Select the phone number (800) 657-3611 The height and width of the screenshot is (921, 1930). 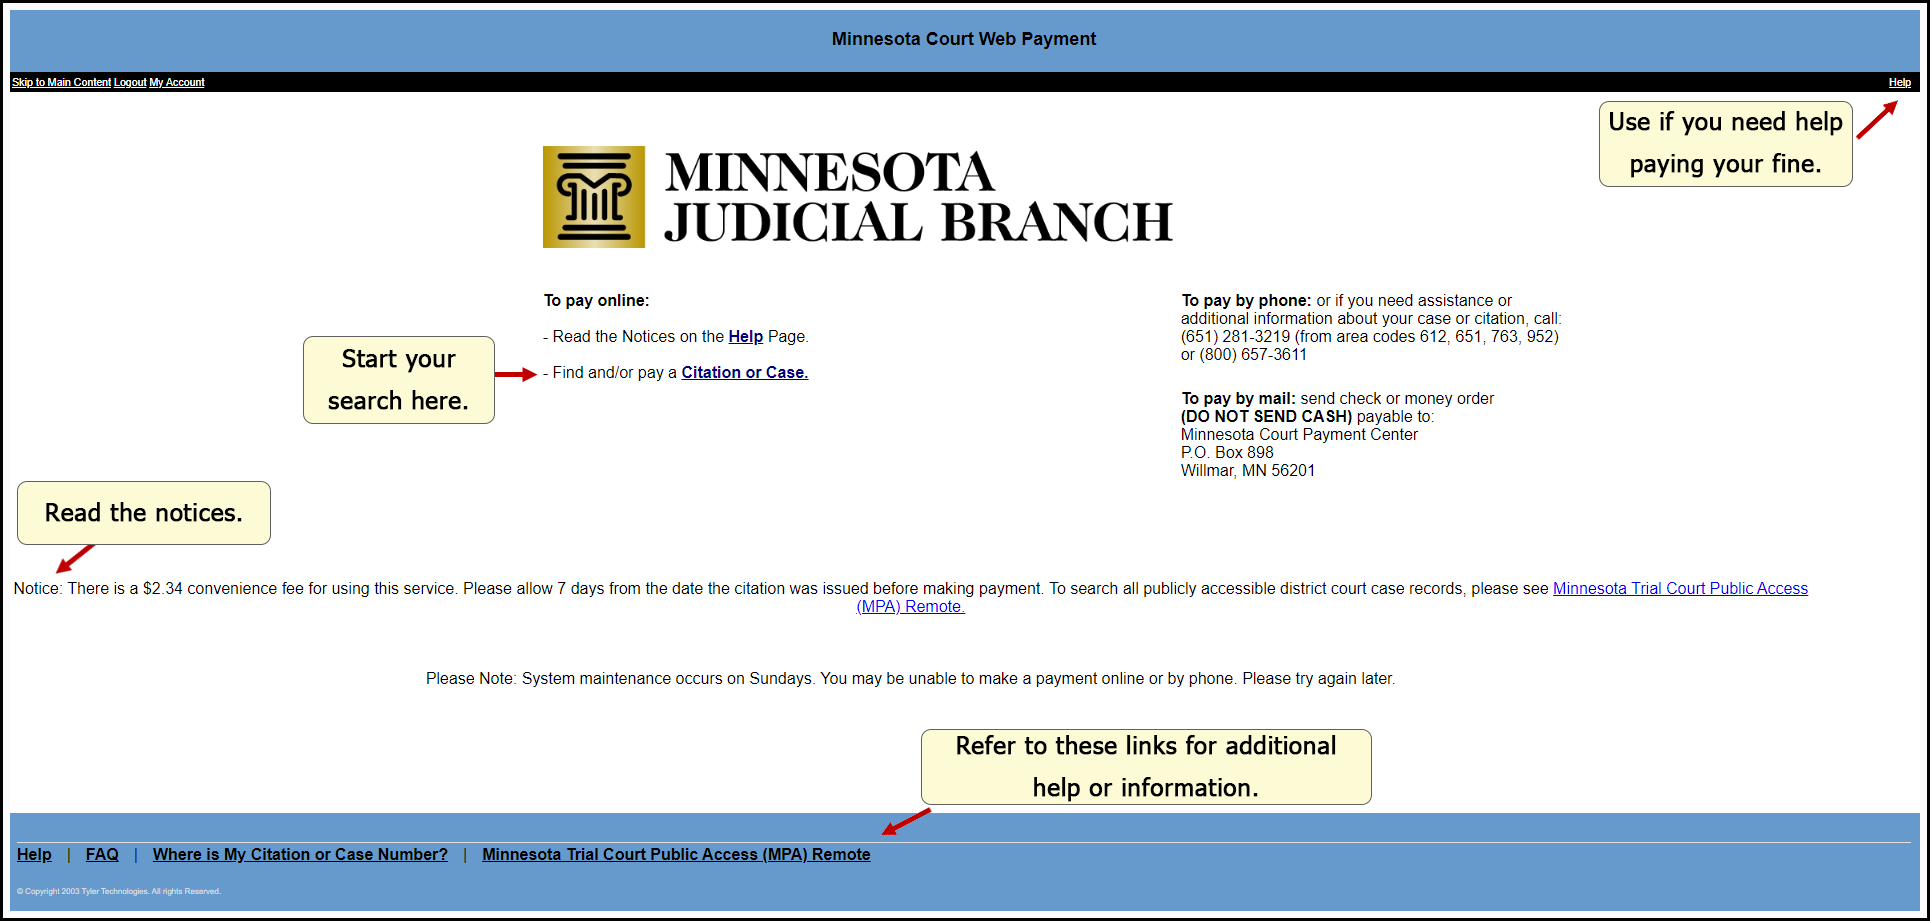(1253, 354)
